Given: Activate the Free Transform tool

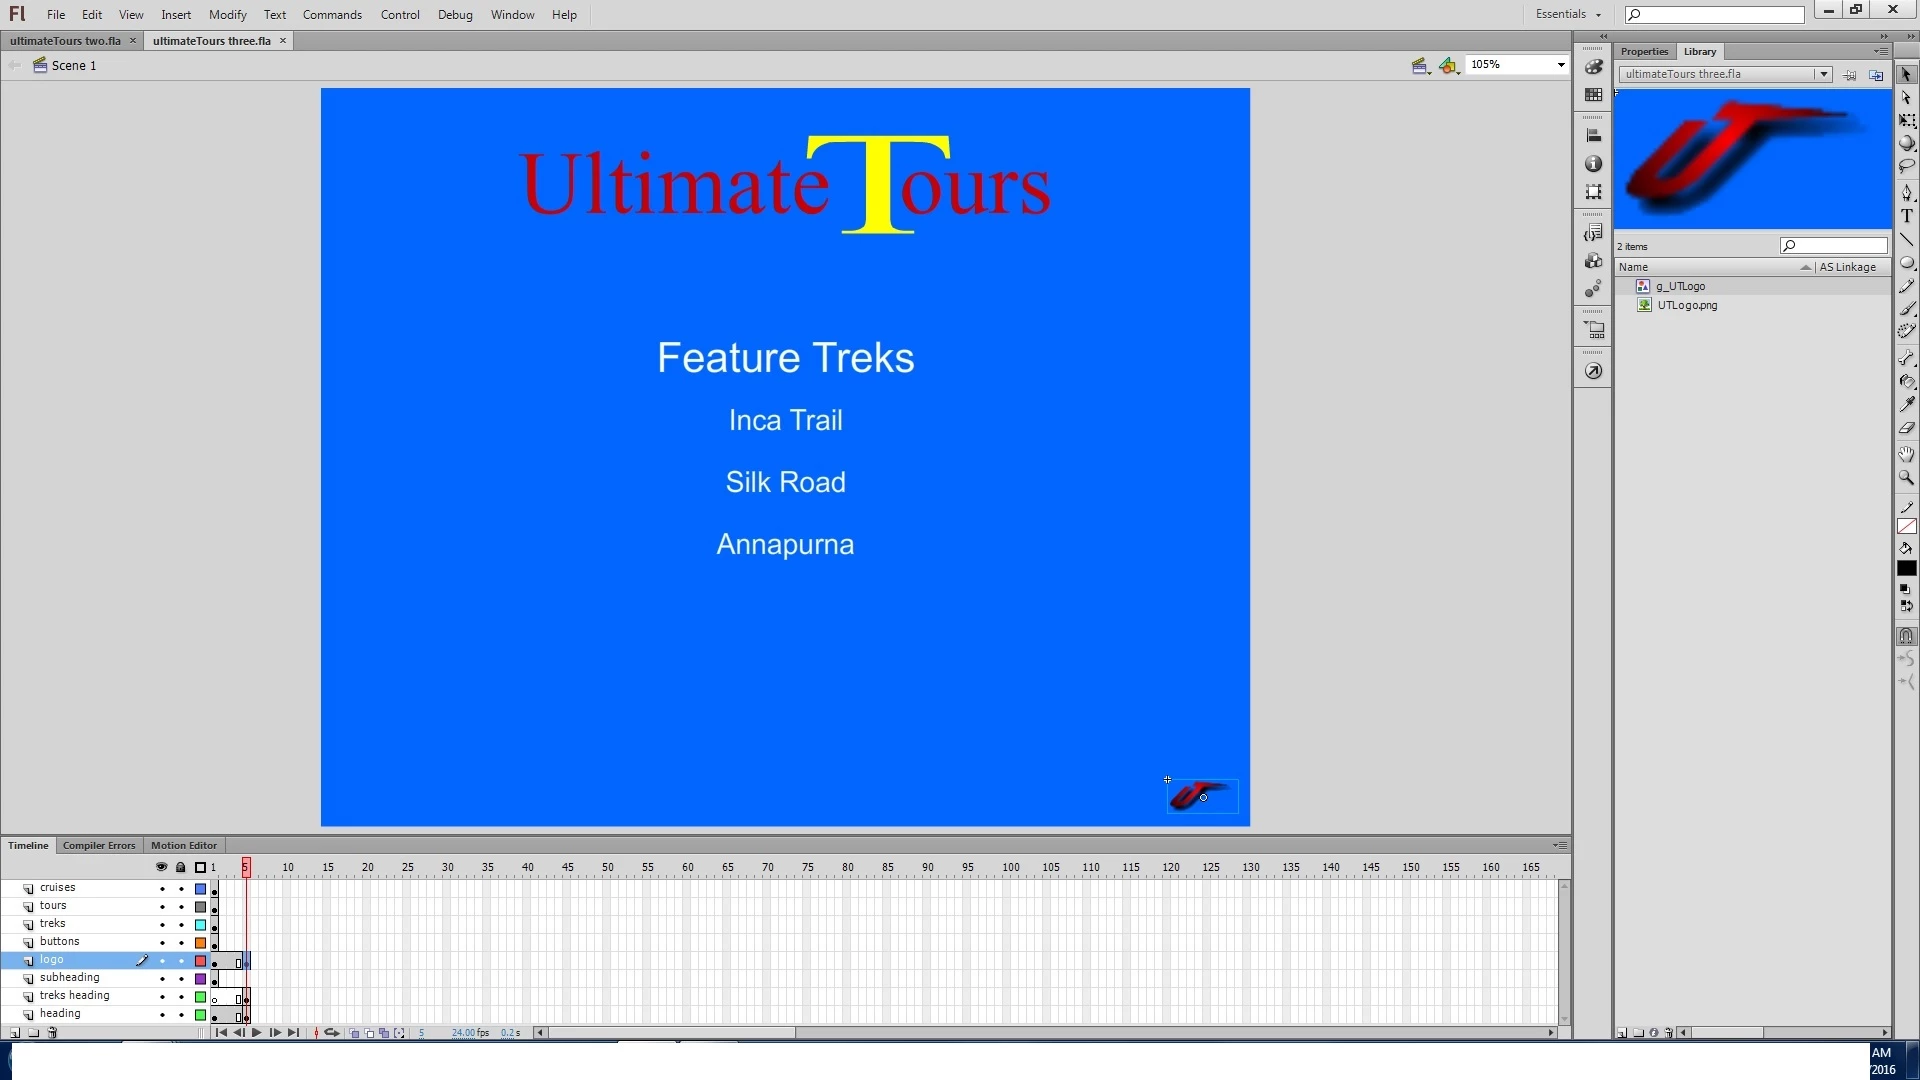Looking at the screenshot, I should coord(1907,121).
